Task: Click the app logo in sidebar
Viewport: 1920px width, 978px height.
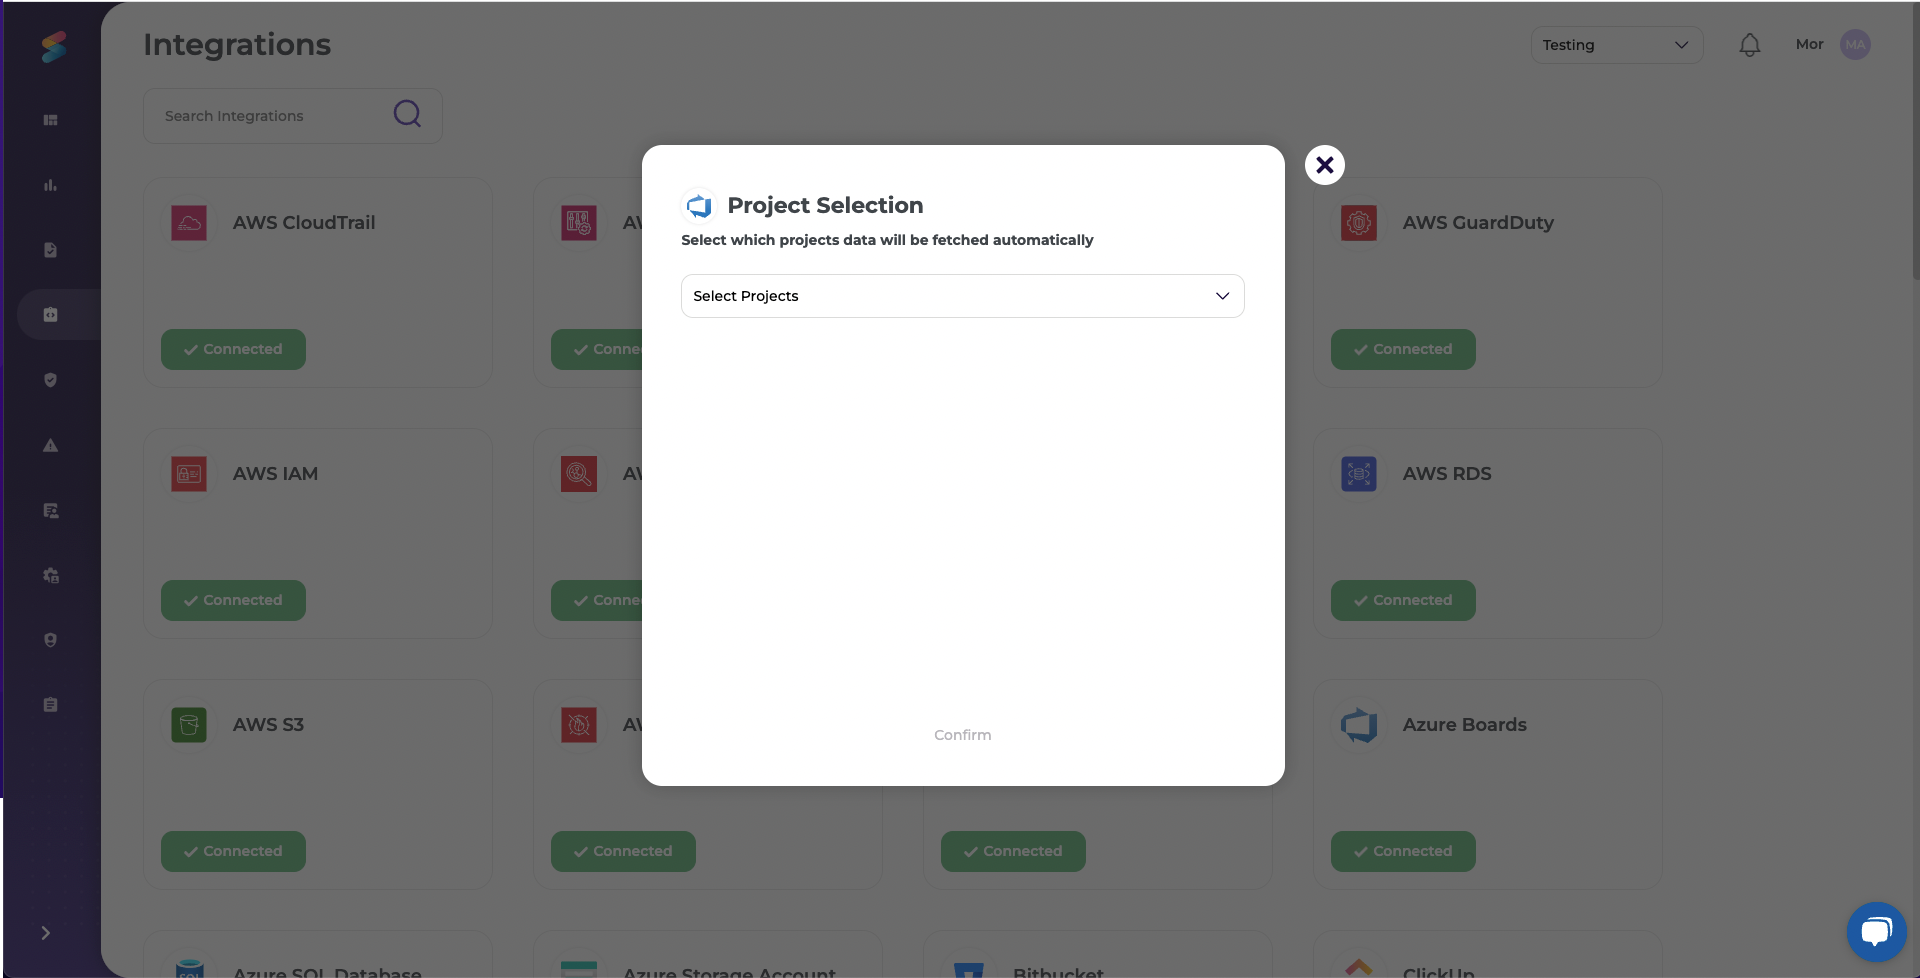Action: (x=54, y=46)
